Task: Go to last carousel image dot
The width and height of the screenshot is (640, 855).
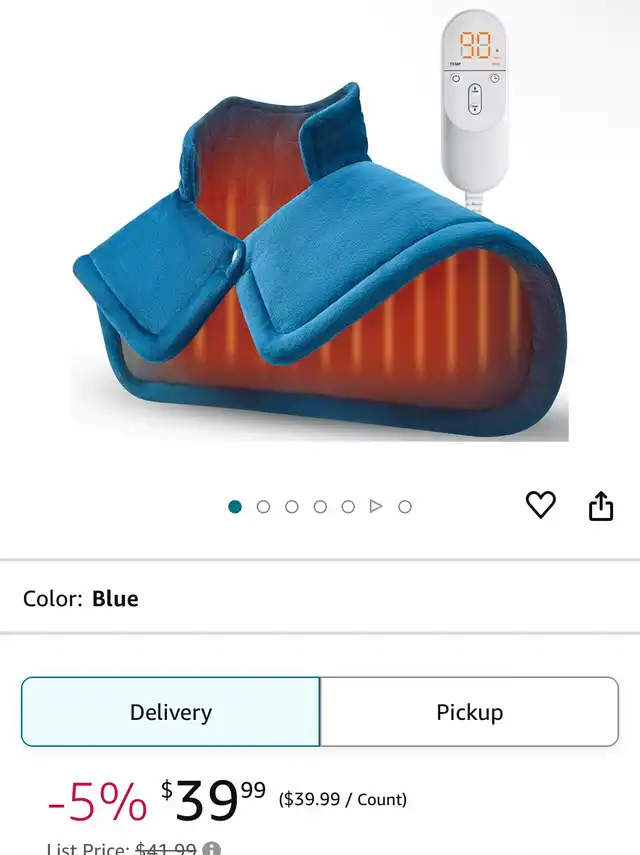Action: click(x=404, y=507)
